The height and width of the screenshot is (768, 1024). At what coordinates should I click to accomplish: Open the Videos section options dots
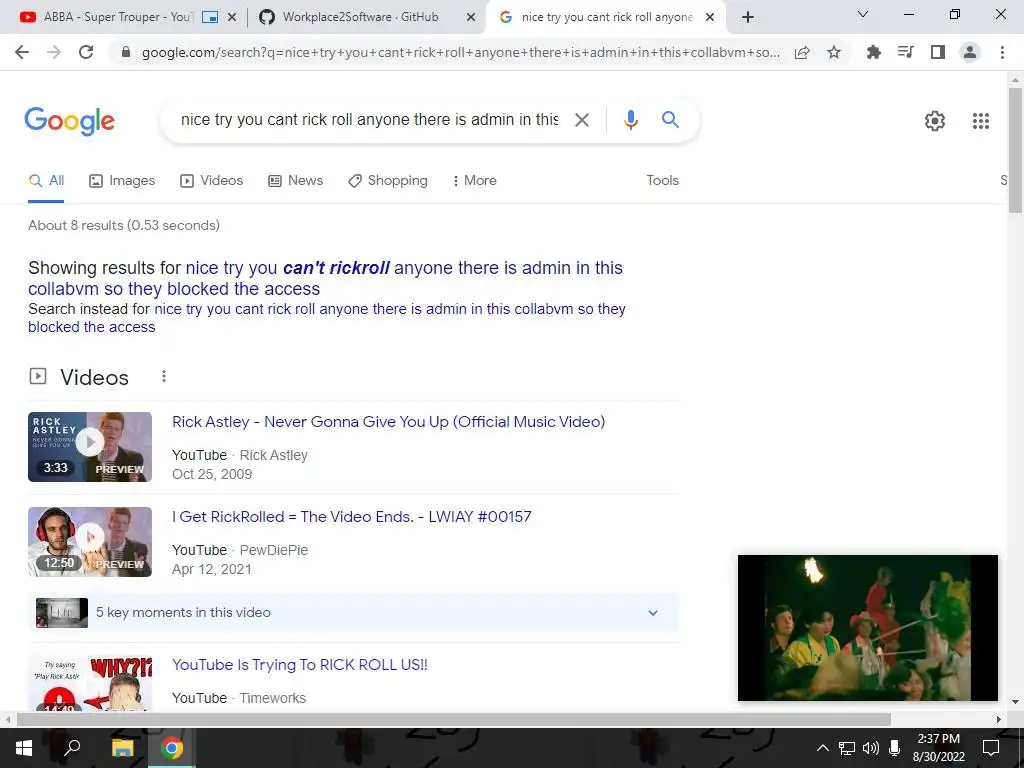pos(163,376)
